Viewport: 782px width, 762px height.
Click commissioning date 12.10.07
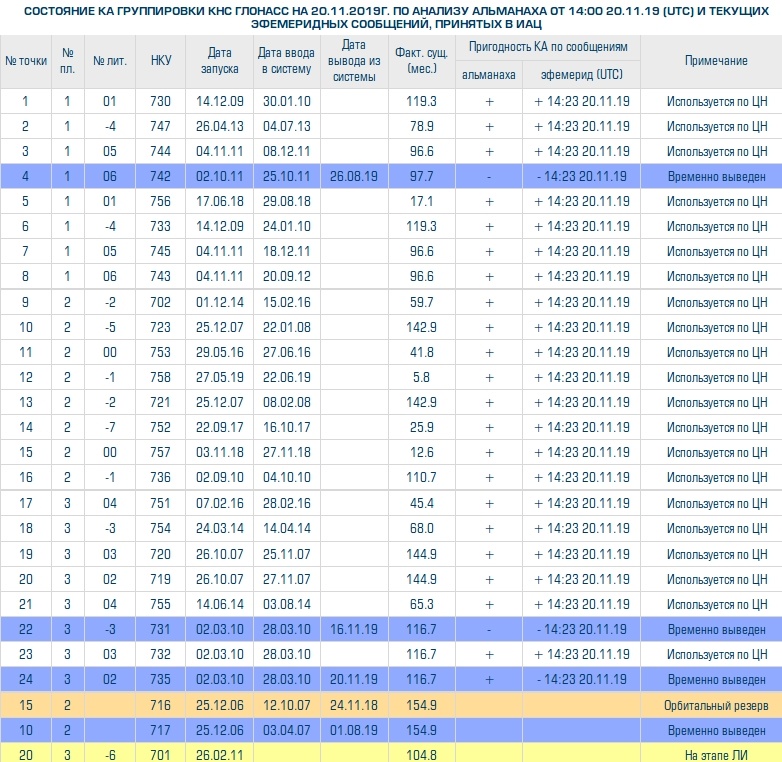pyautogui.click(x=287, y=705)
